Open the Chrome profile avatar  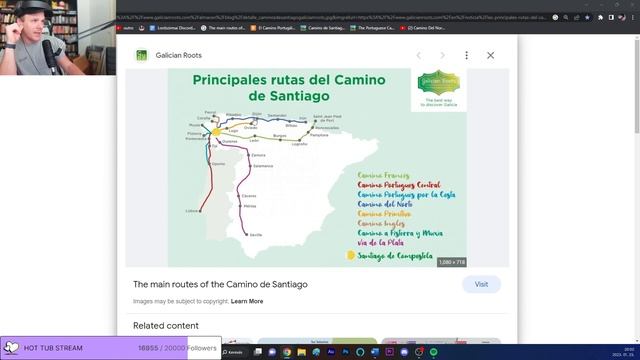click(622, 18)
